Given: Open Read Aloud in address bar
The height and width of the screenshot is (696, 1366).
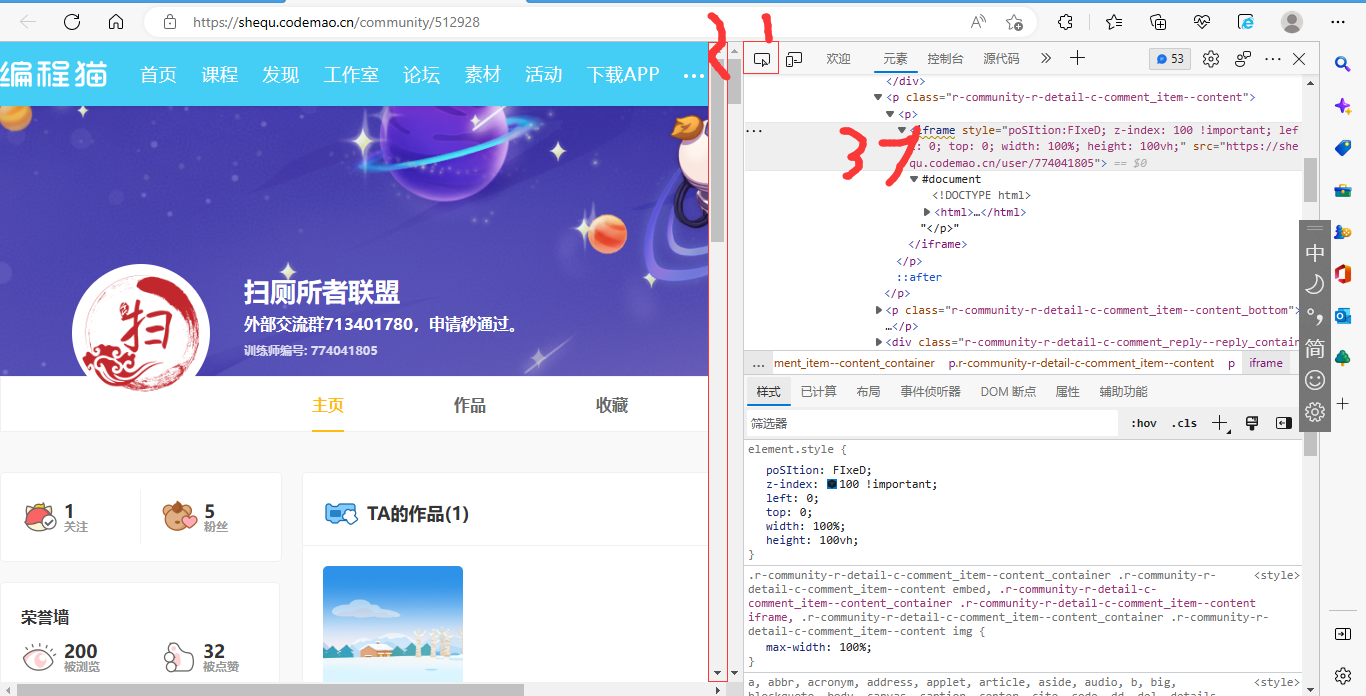Looking at the screenshot, I should (978, 21).
